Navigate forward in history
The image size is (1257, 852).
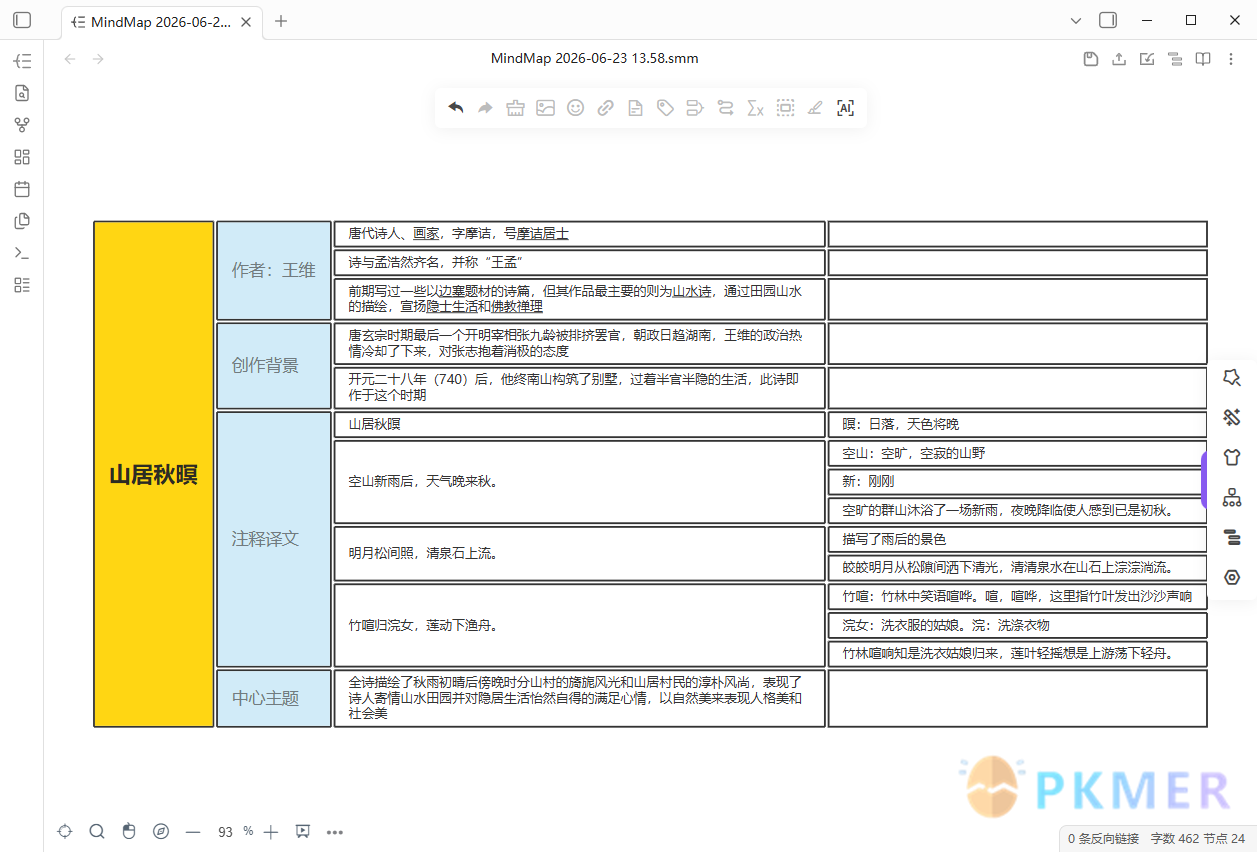click(x=98, y=59)
